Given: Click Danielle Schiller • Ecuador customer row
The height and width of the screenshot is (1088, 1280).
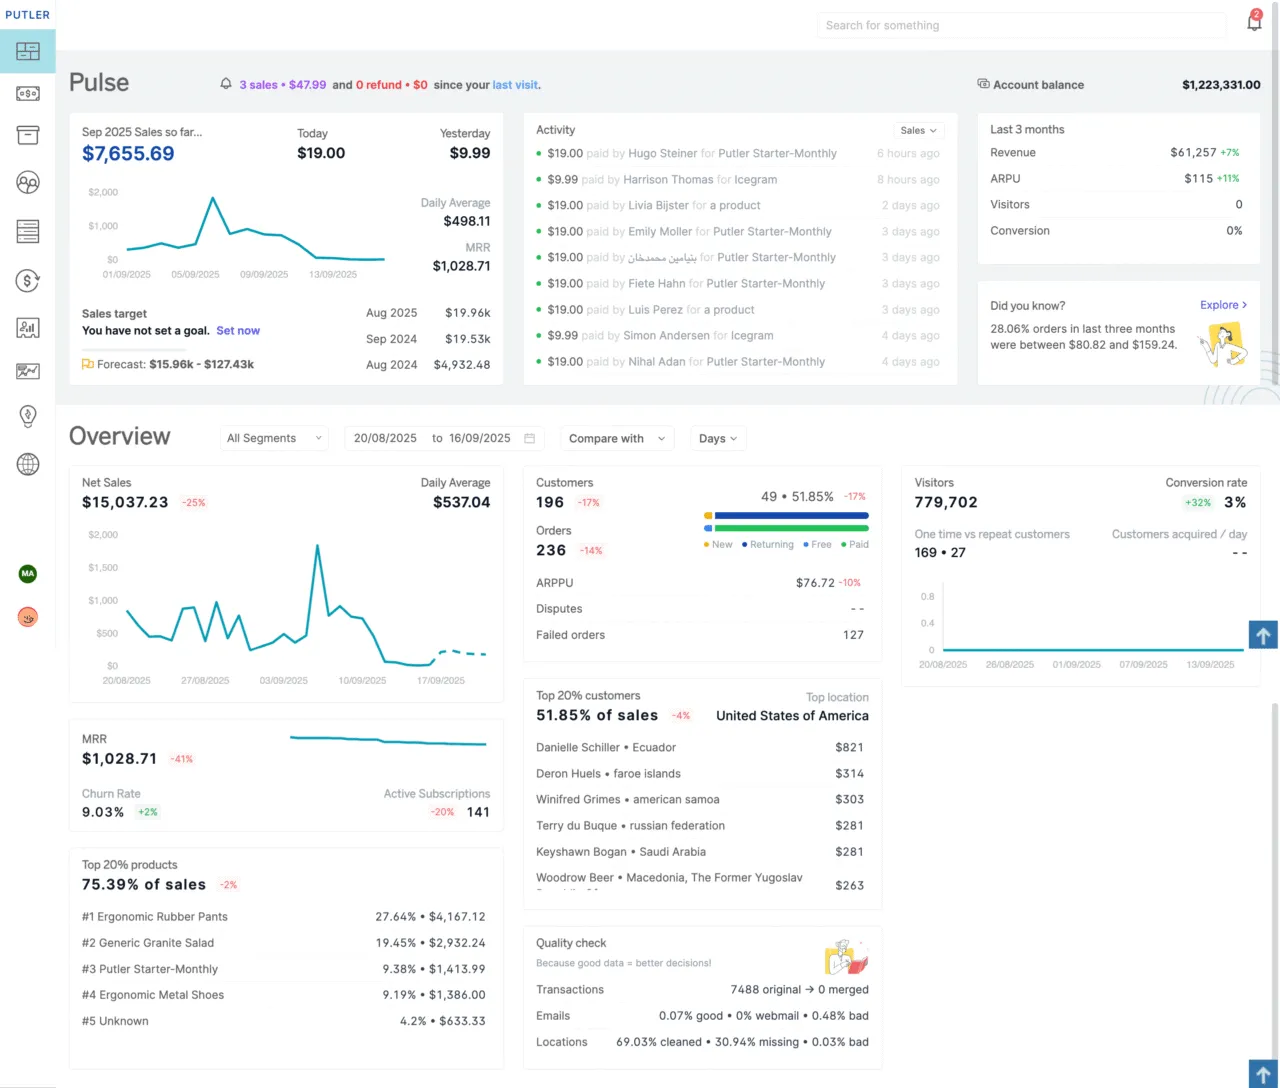Looking at the screenshot, I should [x=700, y=748].
